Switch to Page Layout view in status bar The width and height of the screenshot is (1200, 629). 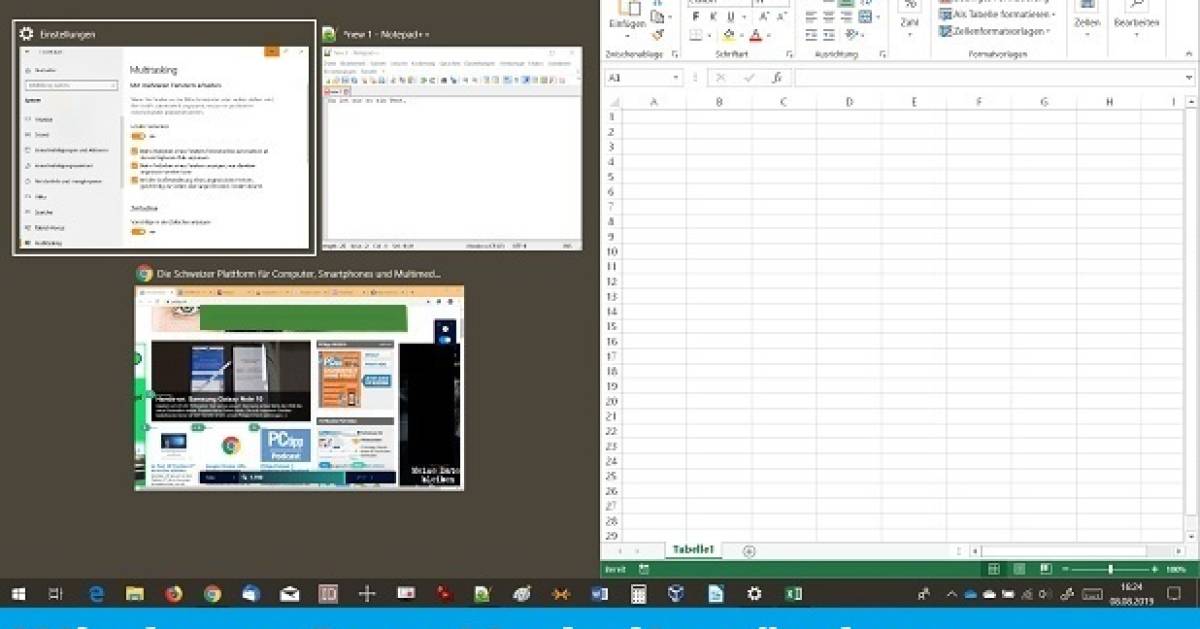point(1019,569)
